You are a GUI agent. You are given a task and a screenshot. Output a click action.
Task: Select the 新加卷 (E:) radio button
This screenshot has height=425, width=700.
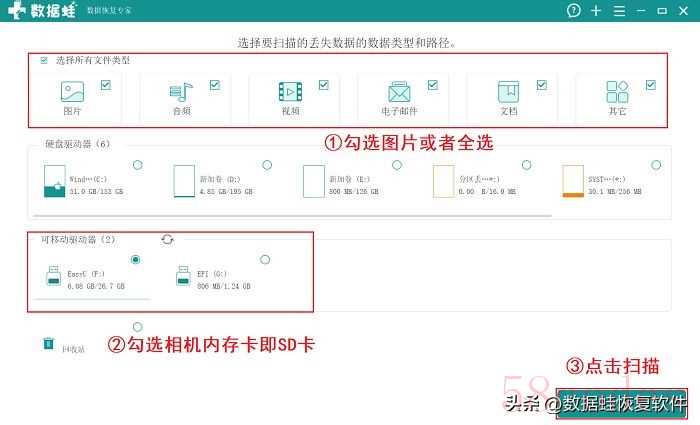(x=397, y=165)
